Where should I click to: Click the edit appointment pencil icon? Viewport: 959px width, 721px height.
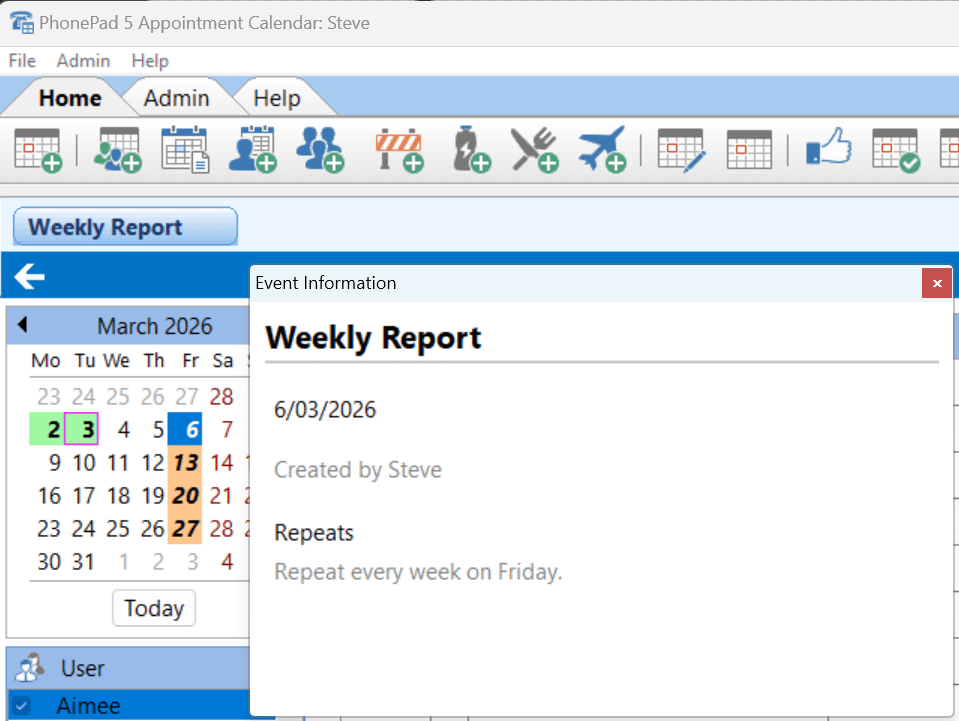pos(681,150)
